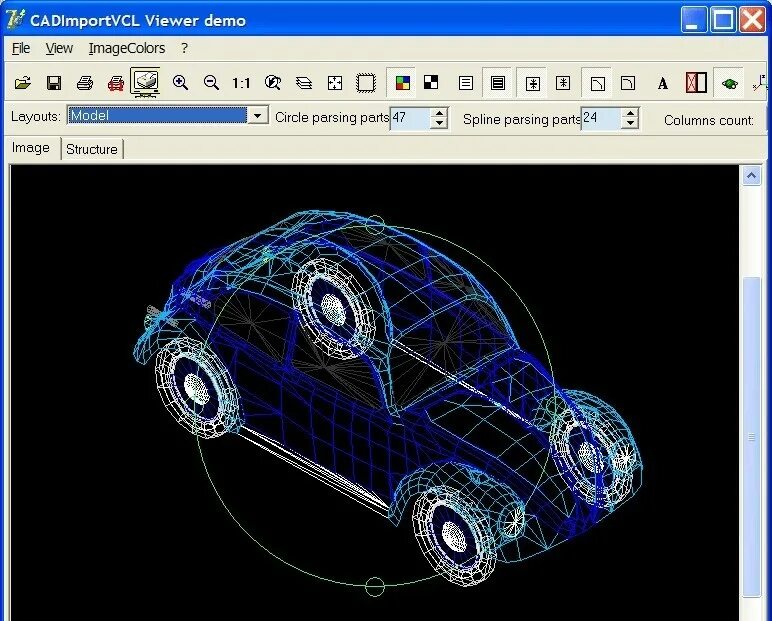Click the red printer icon
772x621 pixels.
coord(116,83)
